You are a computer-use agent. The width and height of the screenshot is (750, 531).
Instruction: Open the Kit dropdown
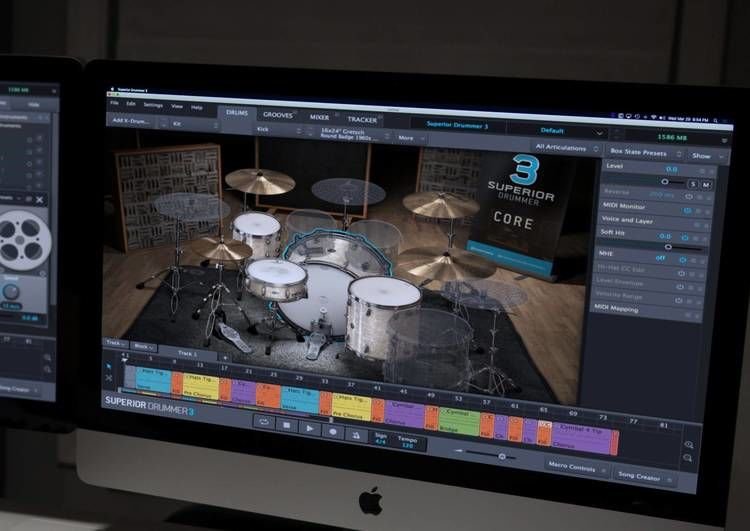click(x=195, y=124)
